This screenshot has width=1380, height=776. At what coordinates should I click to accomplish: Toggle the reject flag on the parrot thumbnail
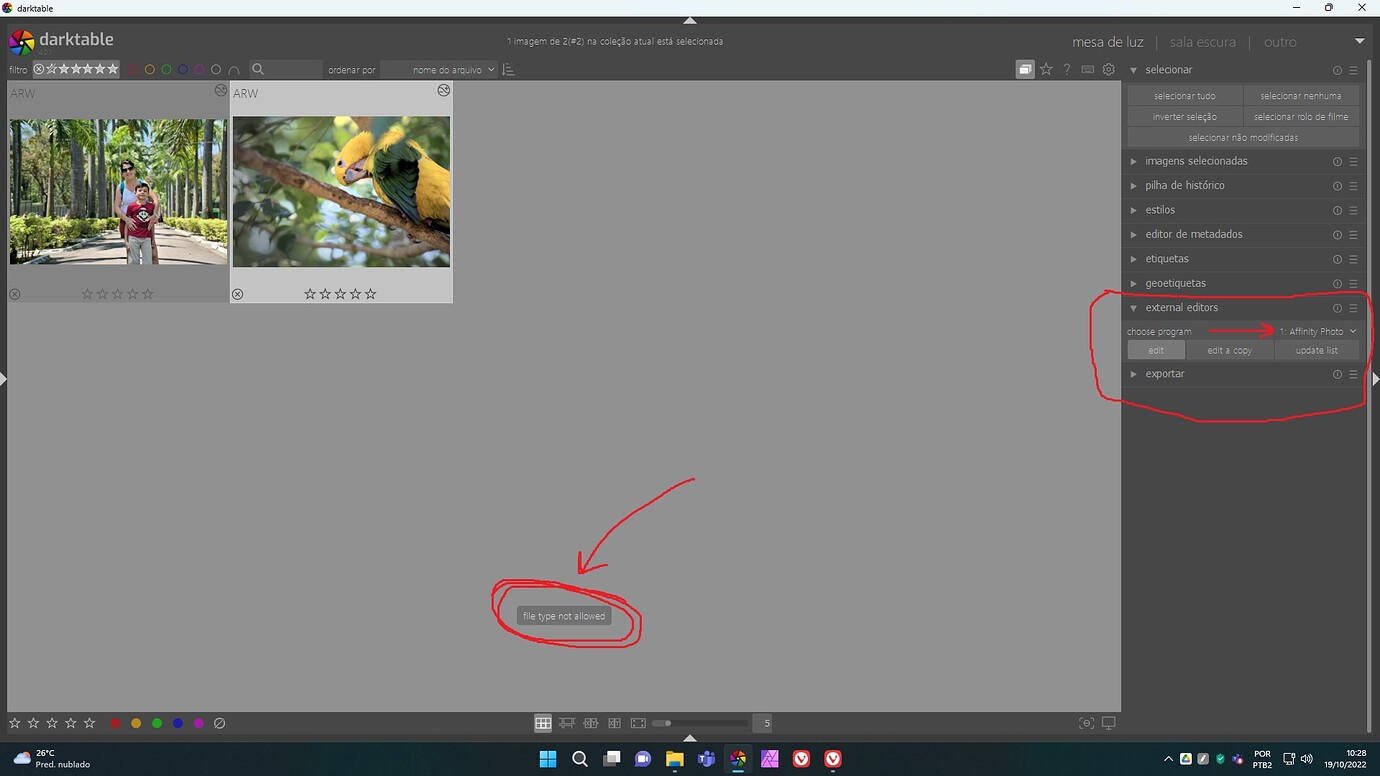tap(237, 293)
